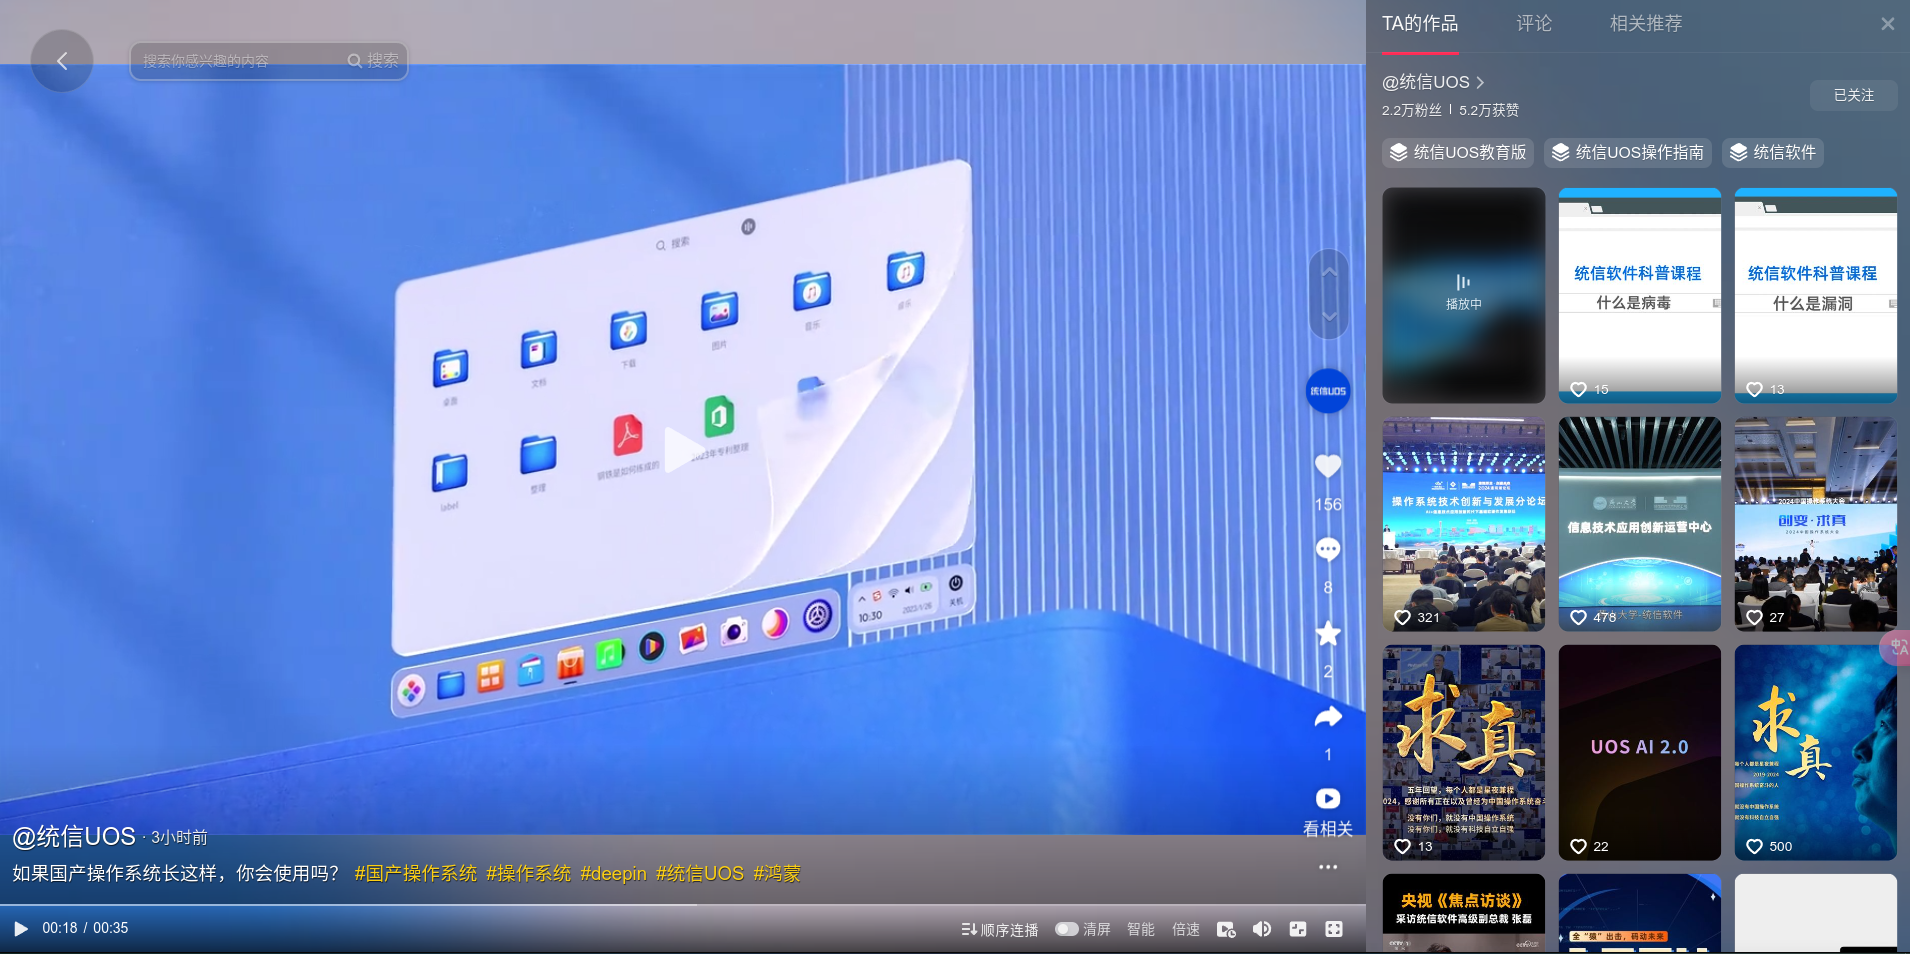Open @统信UOS profile link in side panel
Viewport: 1910px width, 954px height.
pos(1433,82)
